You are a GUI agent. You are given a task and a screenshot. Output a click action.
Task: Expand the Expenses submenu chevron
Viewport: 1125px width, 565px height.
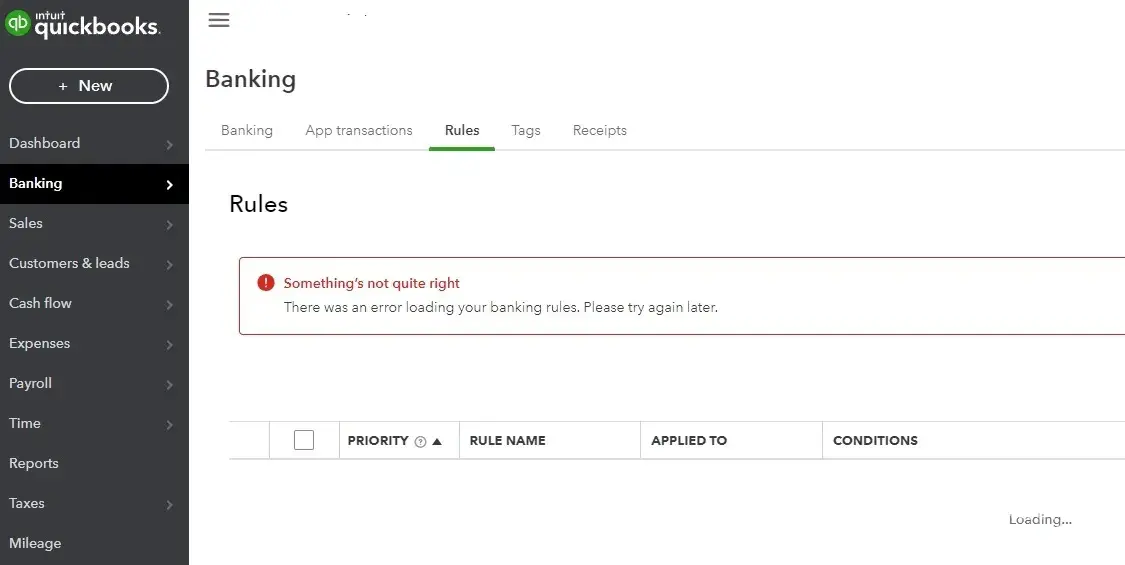(x=169, y=344)
